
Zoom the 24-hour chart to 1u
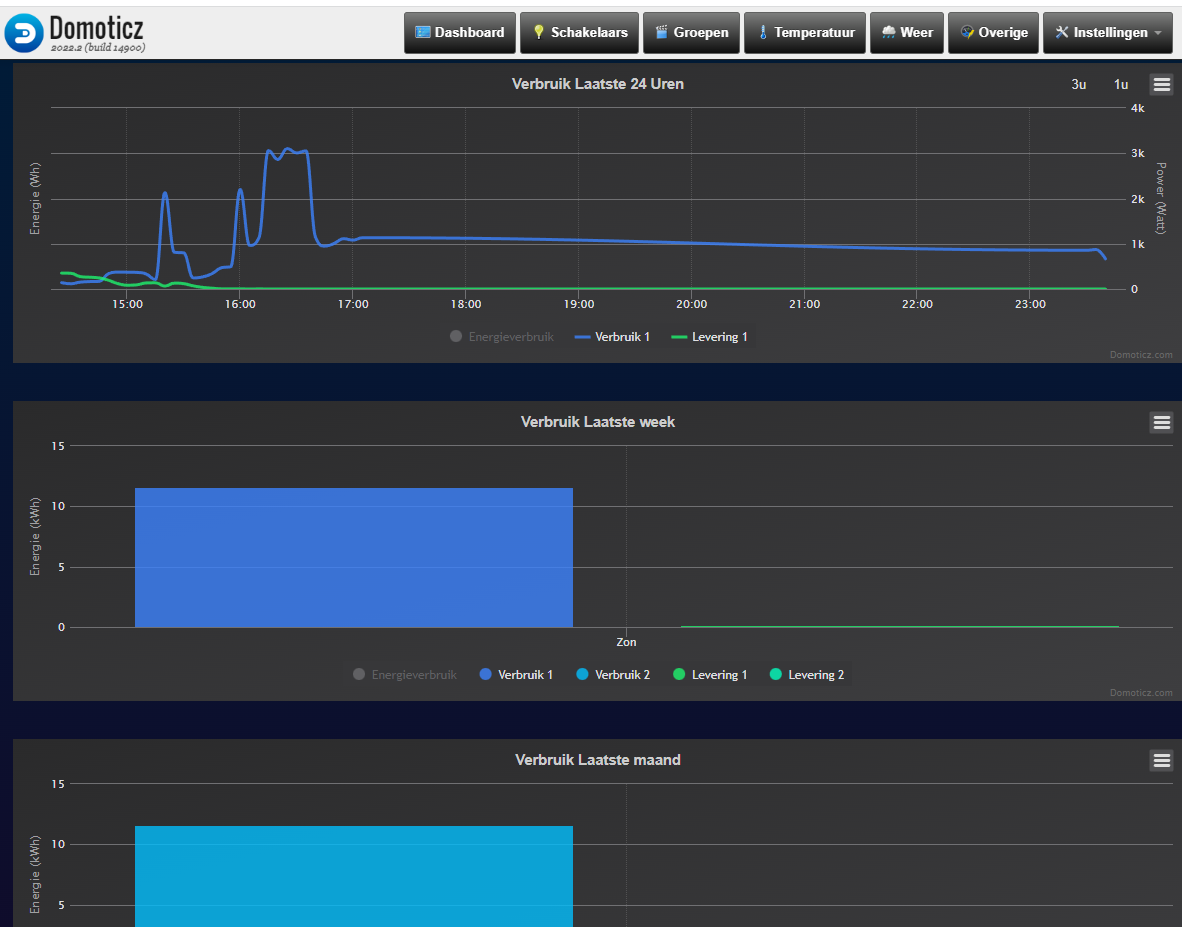1121,84
